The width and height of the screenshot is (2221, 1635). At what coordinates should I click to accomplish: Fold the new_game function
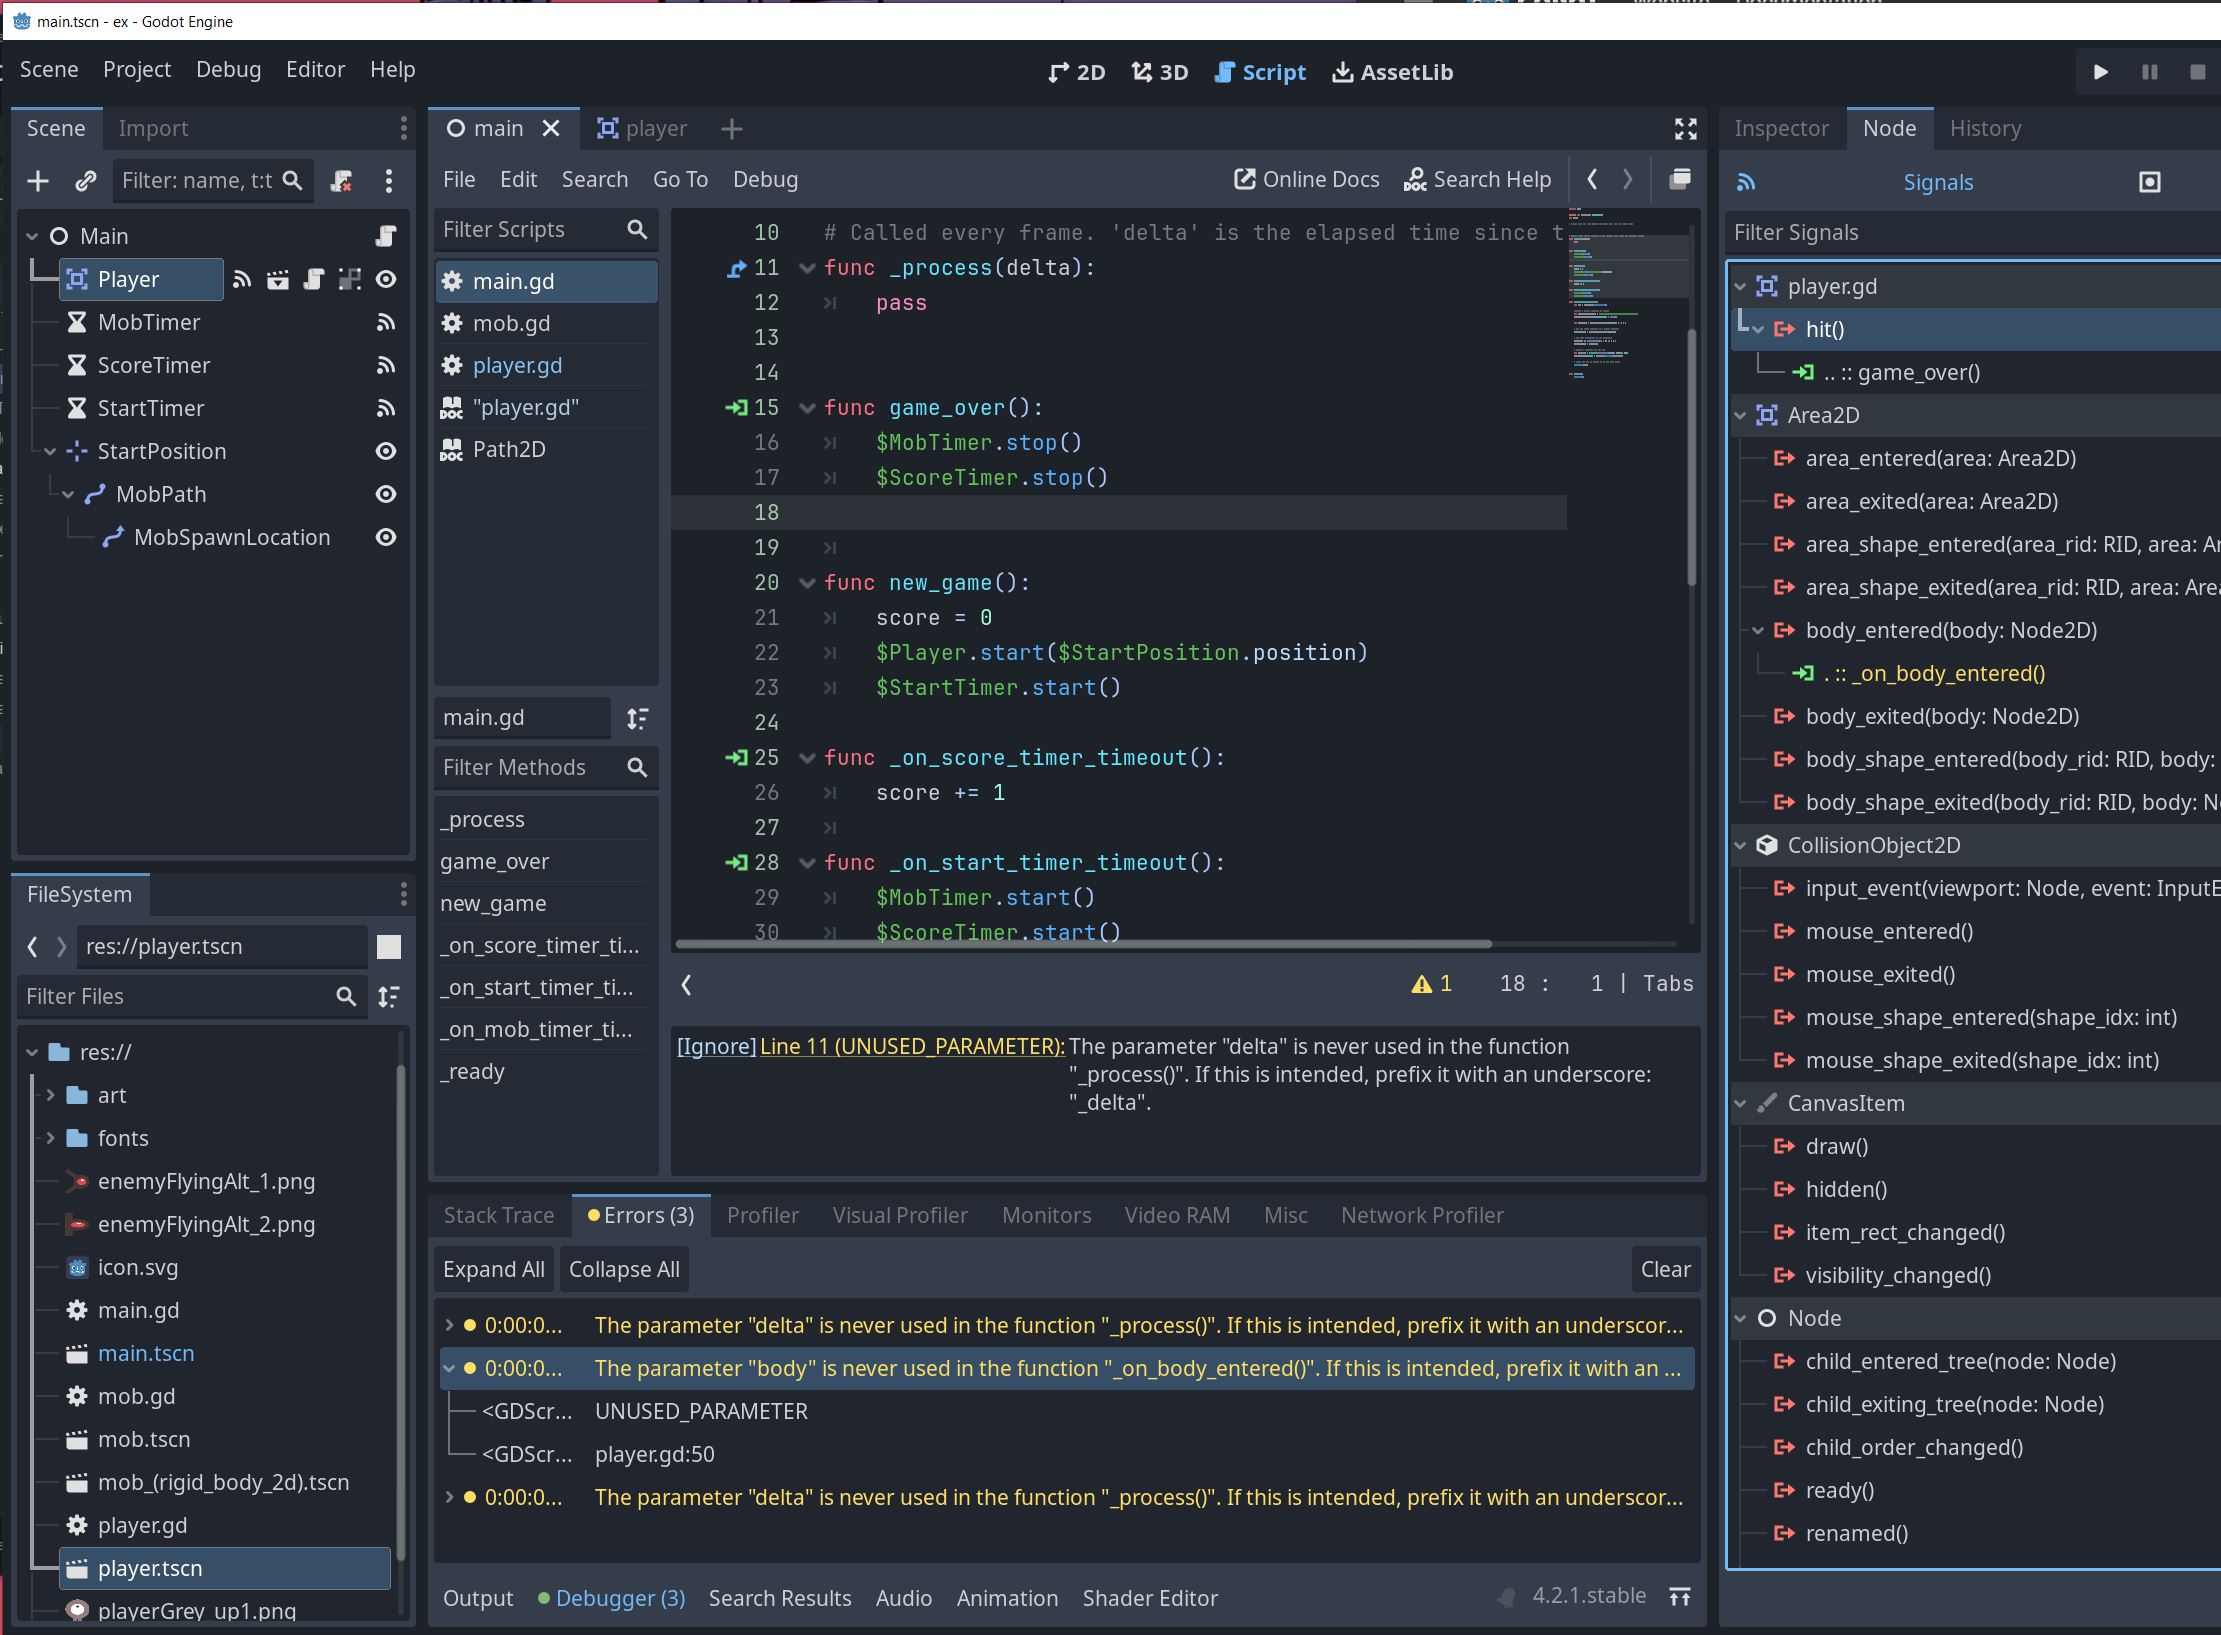click(x=807, y=583)
